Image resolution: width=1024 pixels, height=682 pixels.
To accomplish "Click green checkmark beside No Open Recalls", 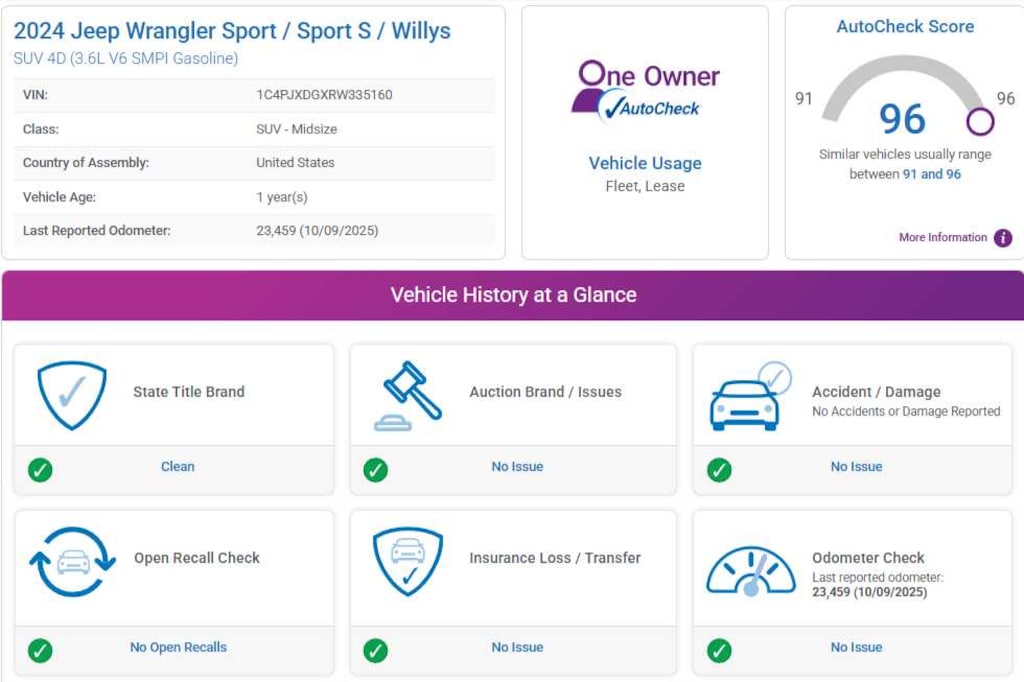I will (40, 650).
